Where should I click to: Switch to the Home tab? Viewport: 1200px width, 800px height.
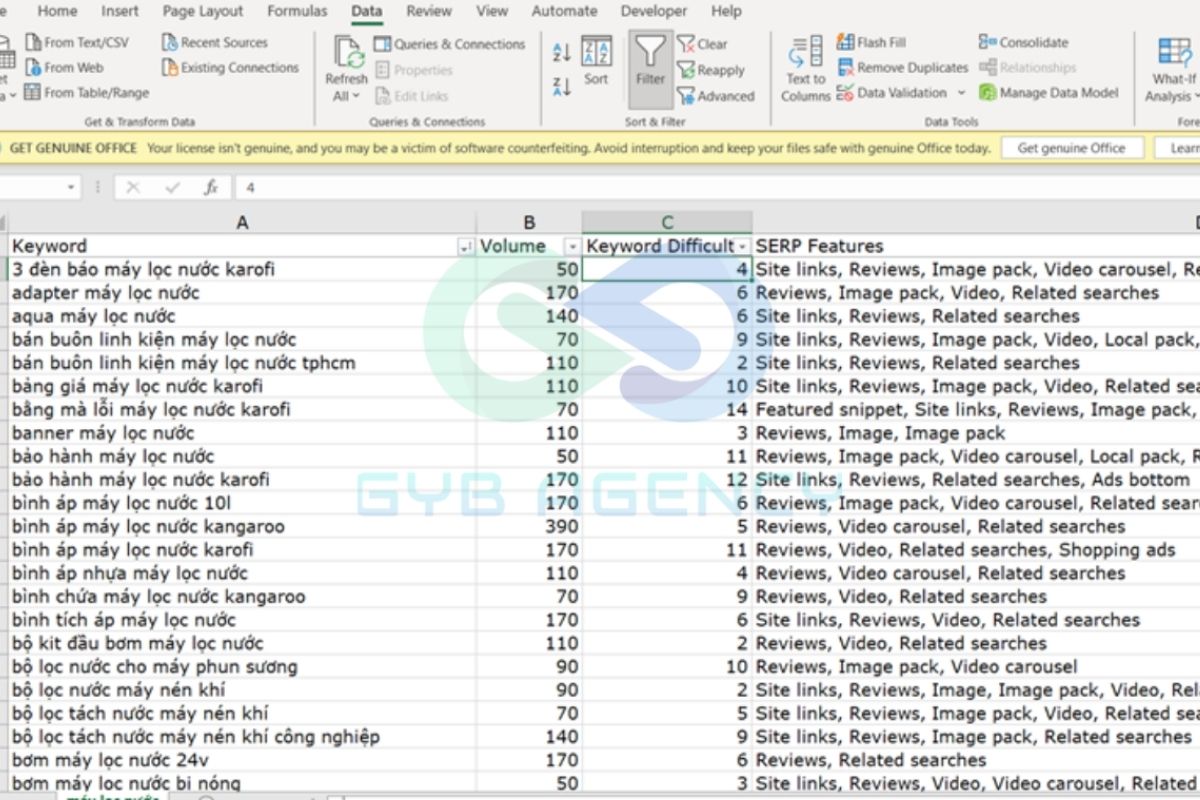57,11
